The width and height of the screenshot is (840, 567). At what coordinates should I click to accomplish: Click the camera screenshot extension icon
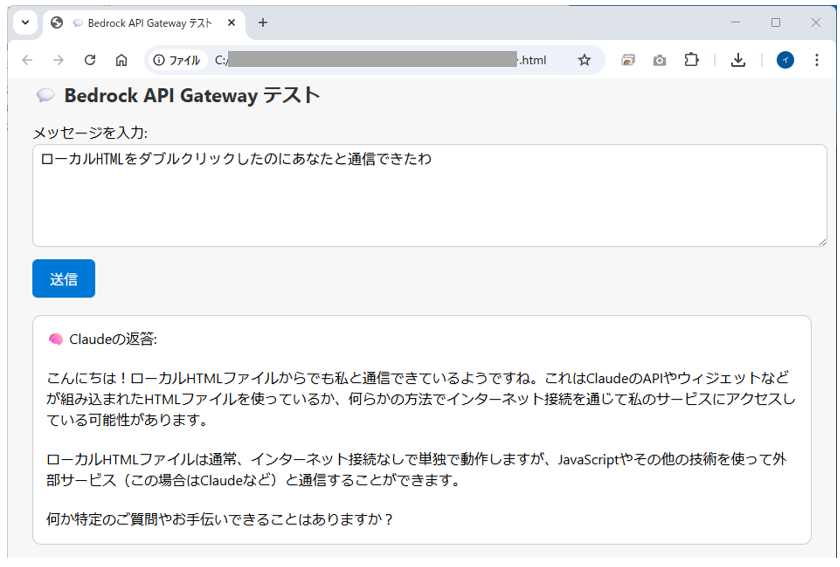tap(659, 61)
